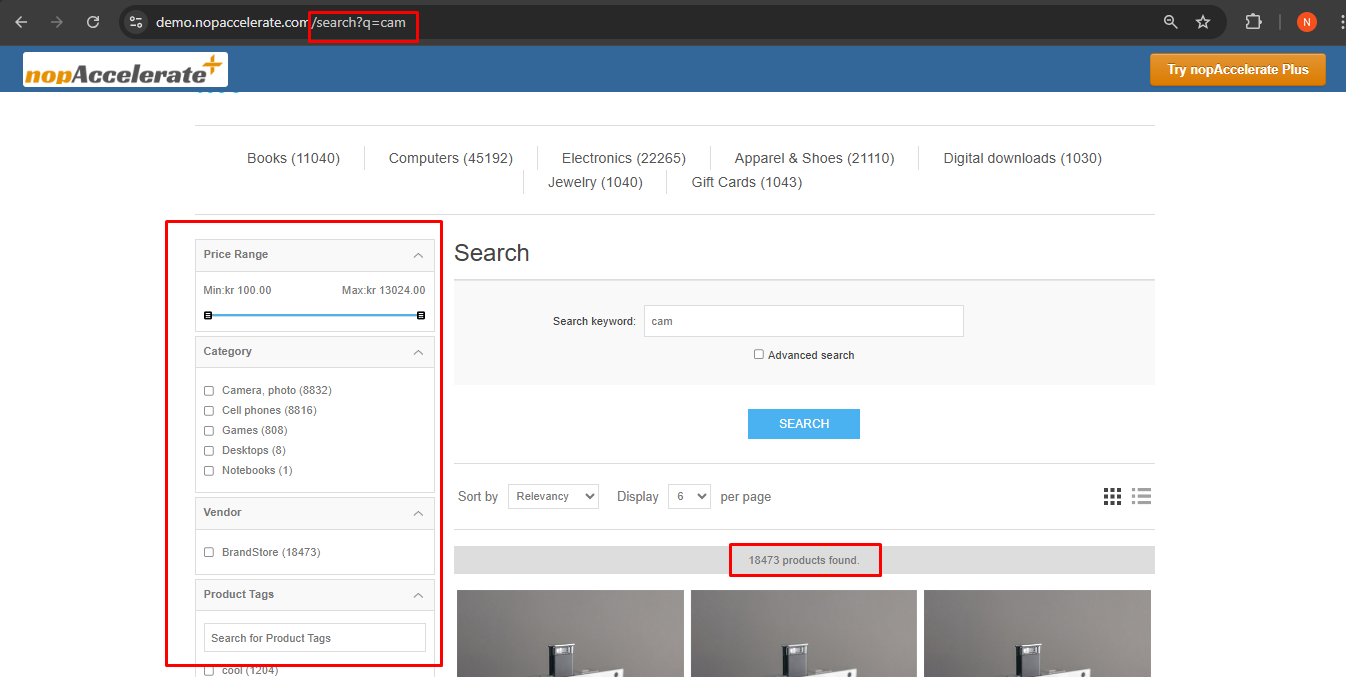Check the Camera, photo category filter
Image resolution: width=1346 pixels, height=677 pixels.
pyautogui.click(x=209, y=391)
